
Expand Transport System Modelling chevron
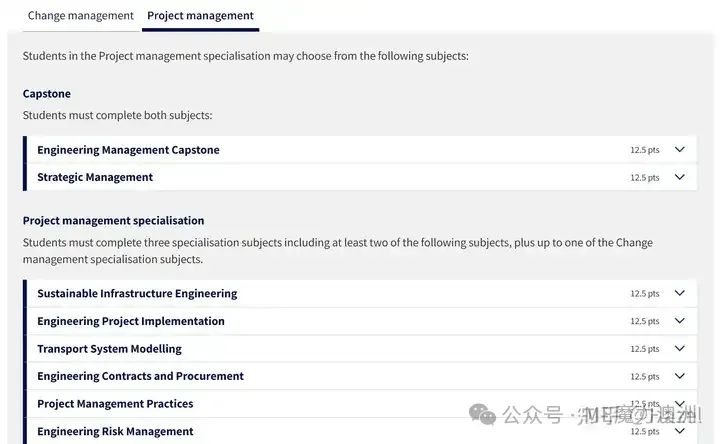680,348
